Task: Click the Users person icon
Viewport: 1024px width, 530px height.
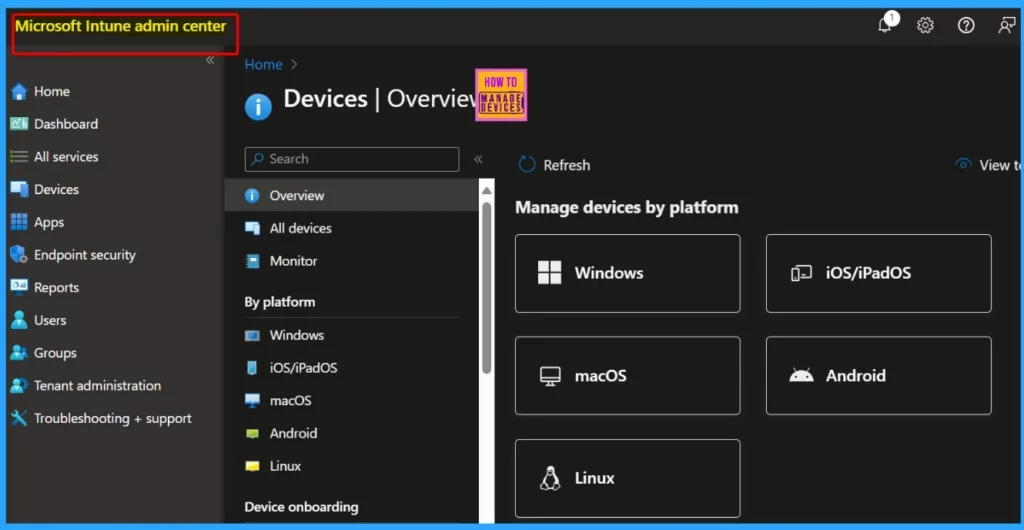Action: [19, 320]
